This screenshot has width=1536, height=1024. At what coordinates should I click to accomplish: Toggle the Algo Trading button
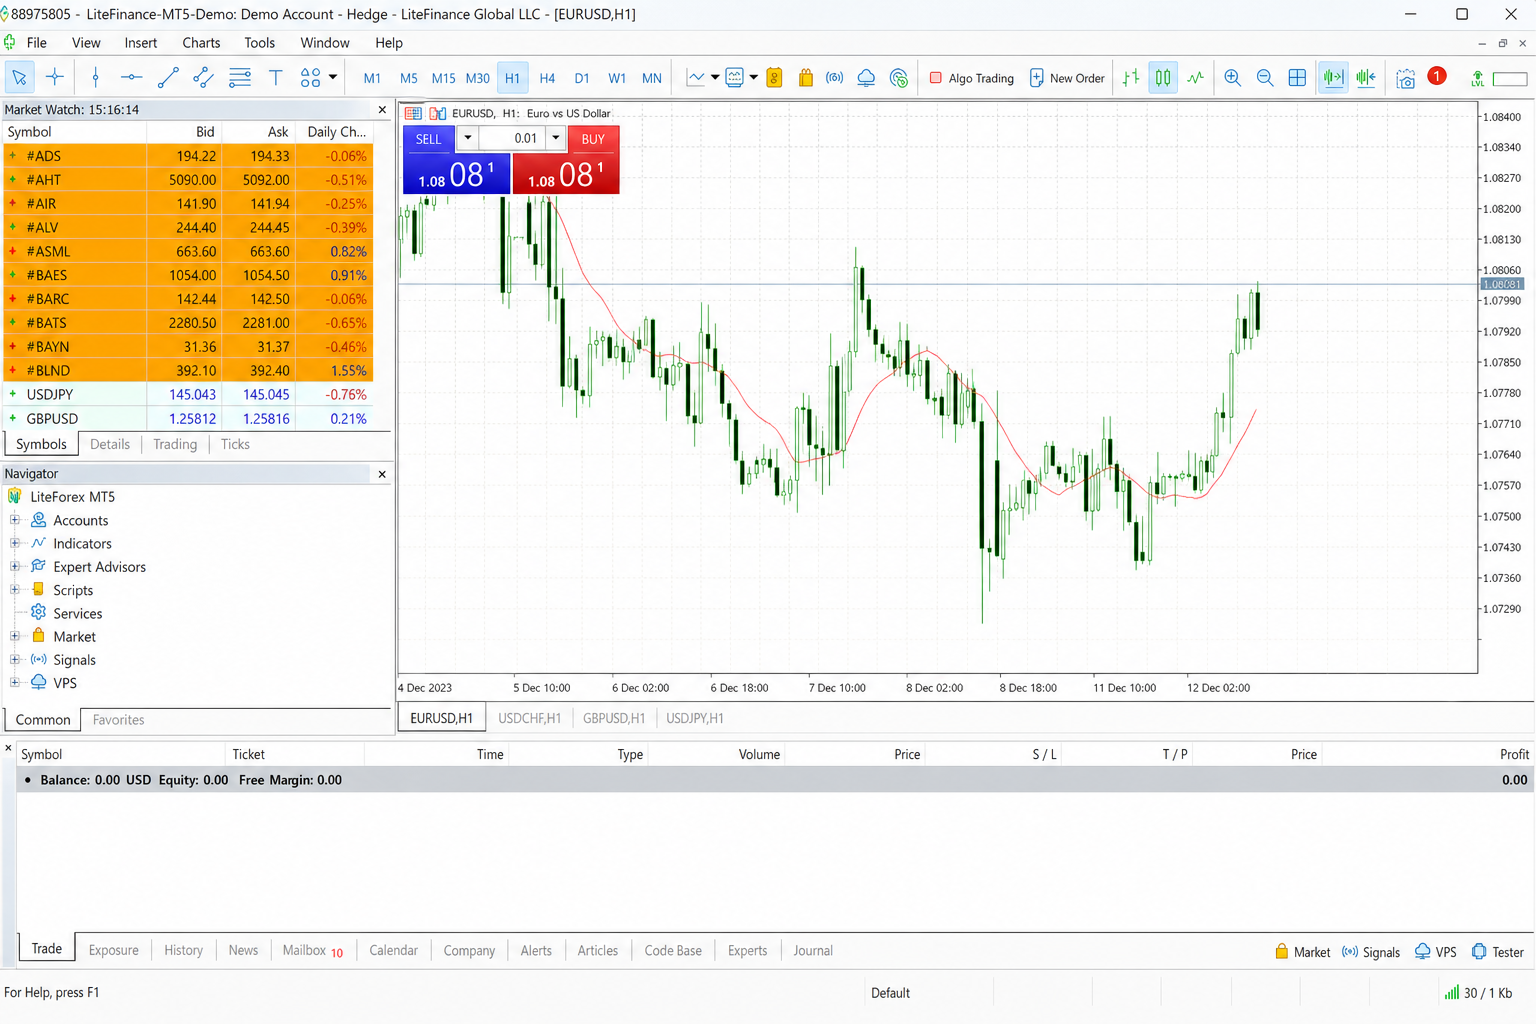pos(971,78)
